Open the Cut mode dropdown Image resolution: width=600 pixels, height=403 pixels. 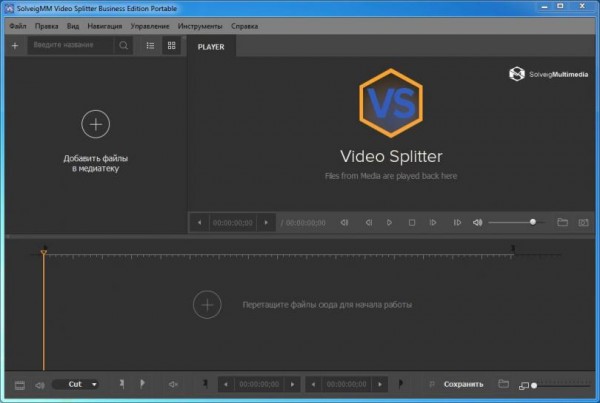(75, 384)
